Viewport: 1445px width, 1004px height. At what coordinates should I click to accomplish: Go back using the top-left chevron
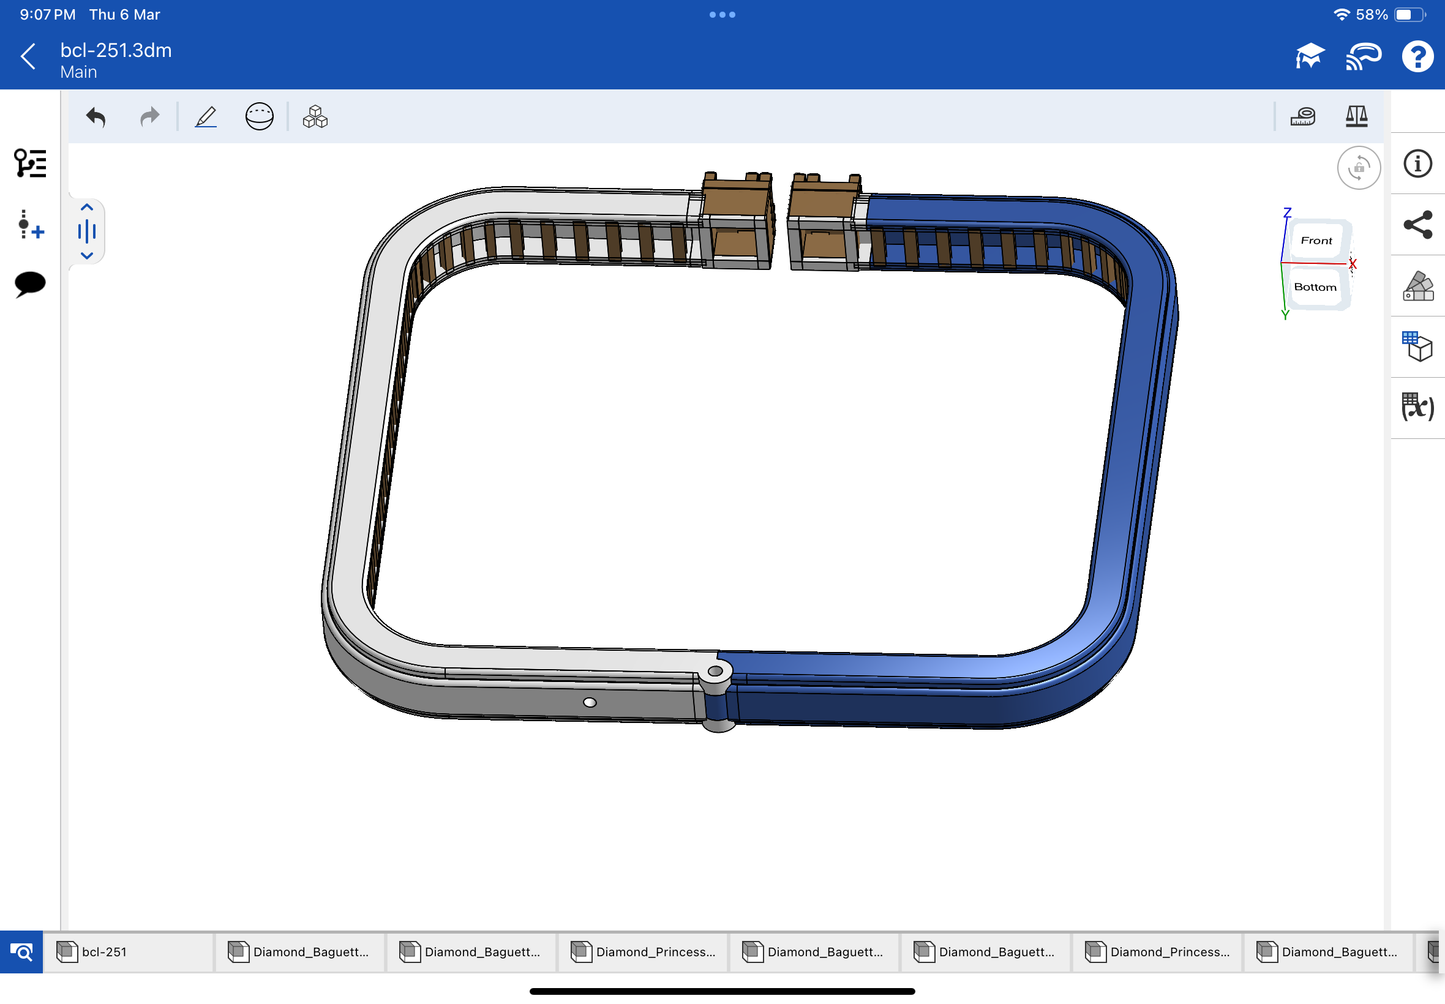click(28, 57)
